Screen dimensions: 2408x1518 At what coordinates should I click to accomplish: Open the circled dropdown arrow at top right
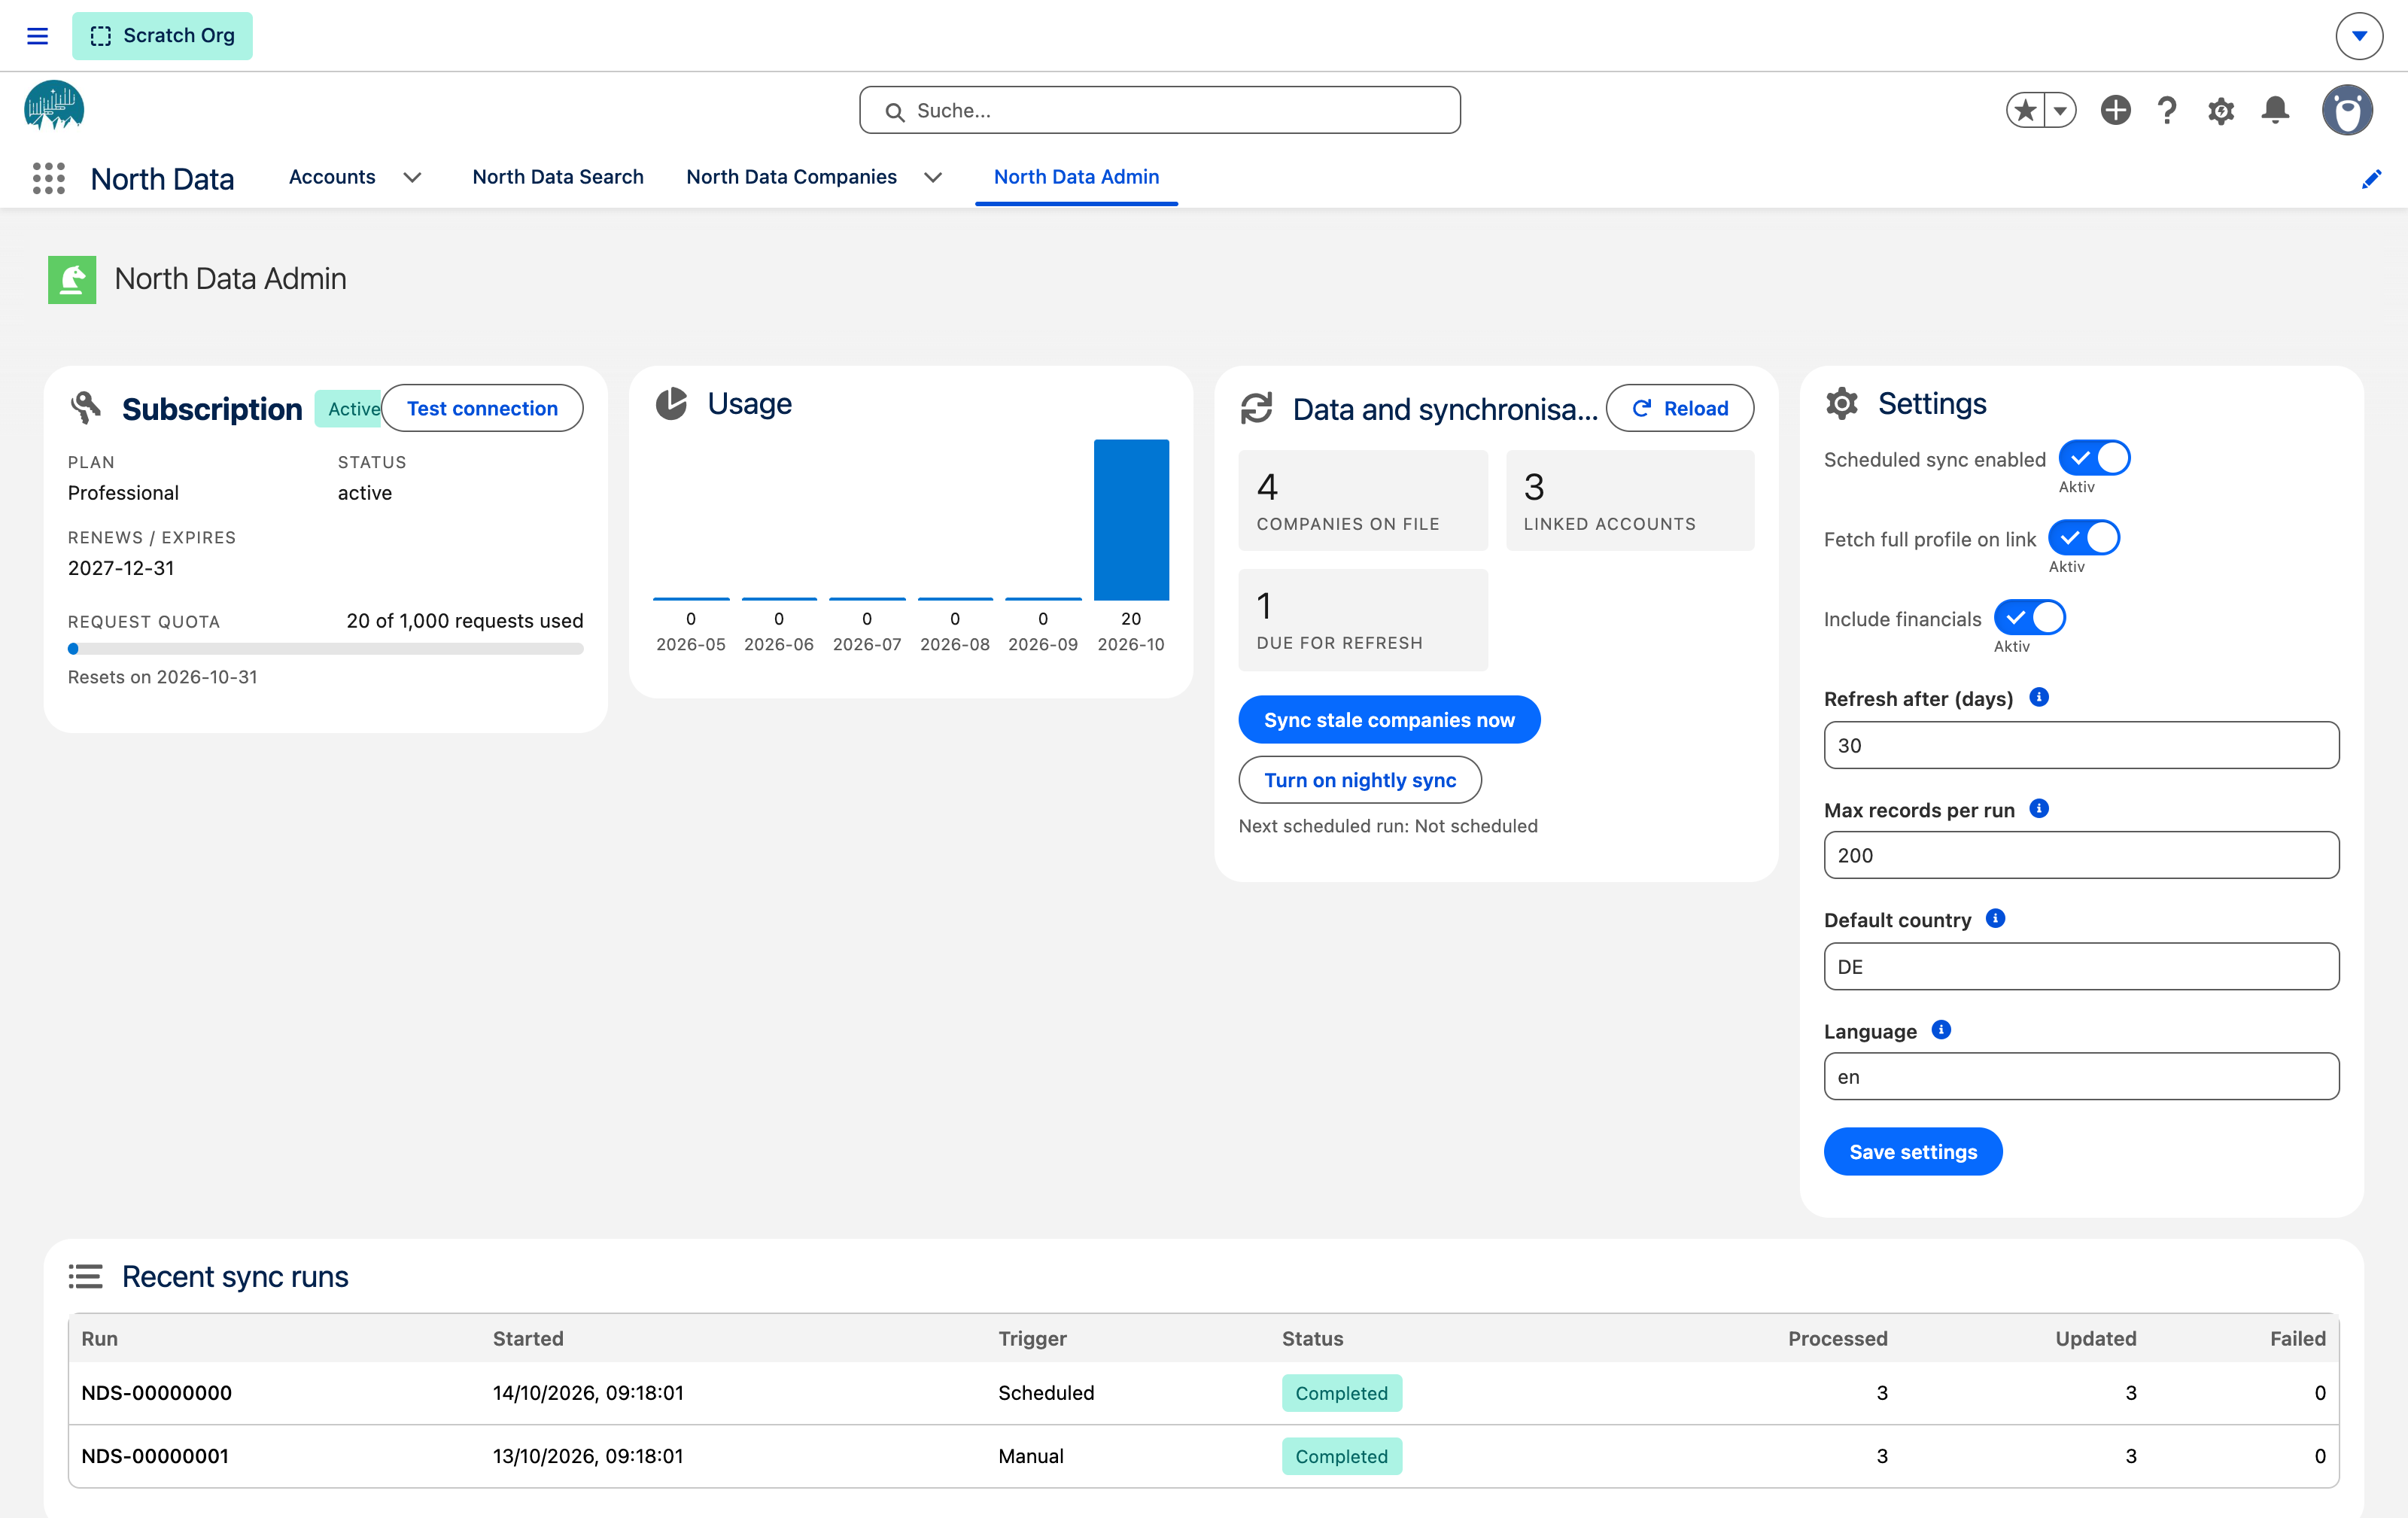2359,36
